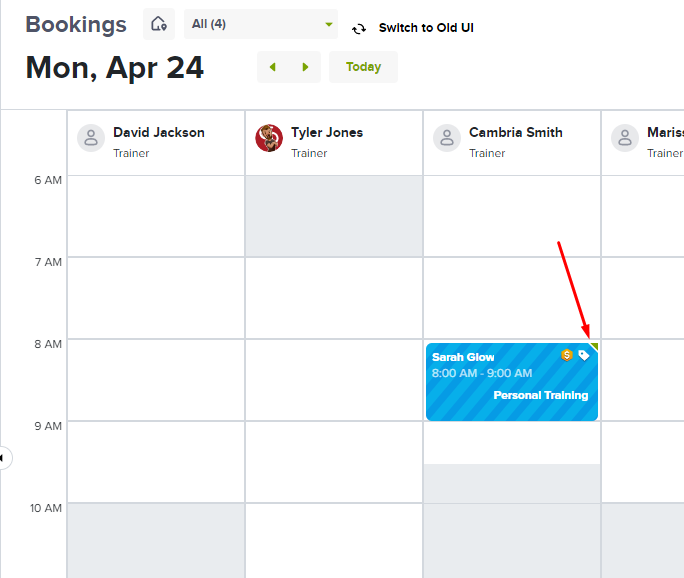Click the green corner marker on booking

pos(595,346)
